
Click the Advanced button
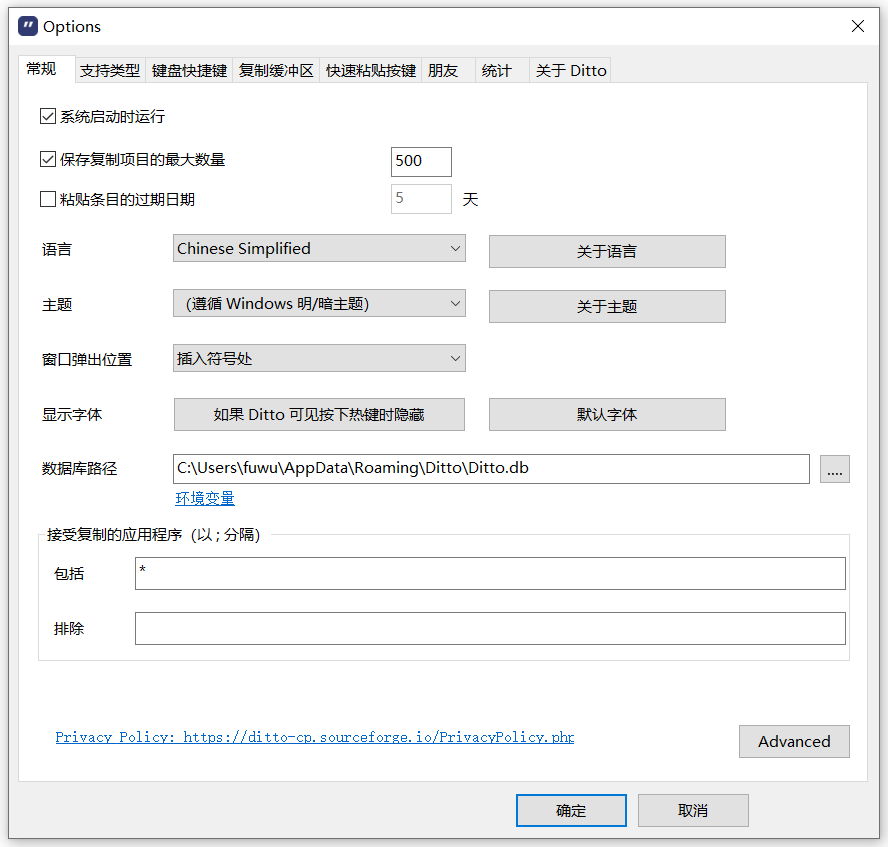(x=794, y=741)
